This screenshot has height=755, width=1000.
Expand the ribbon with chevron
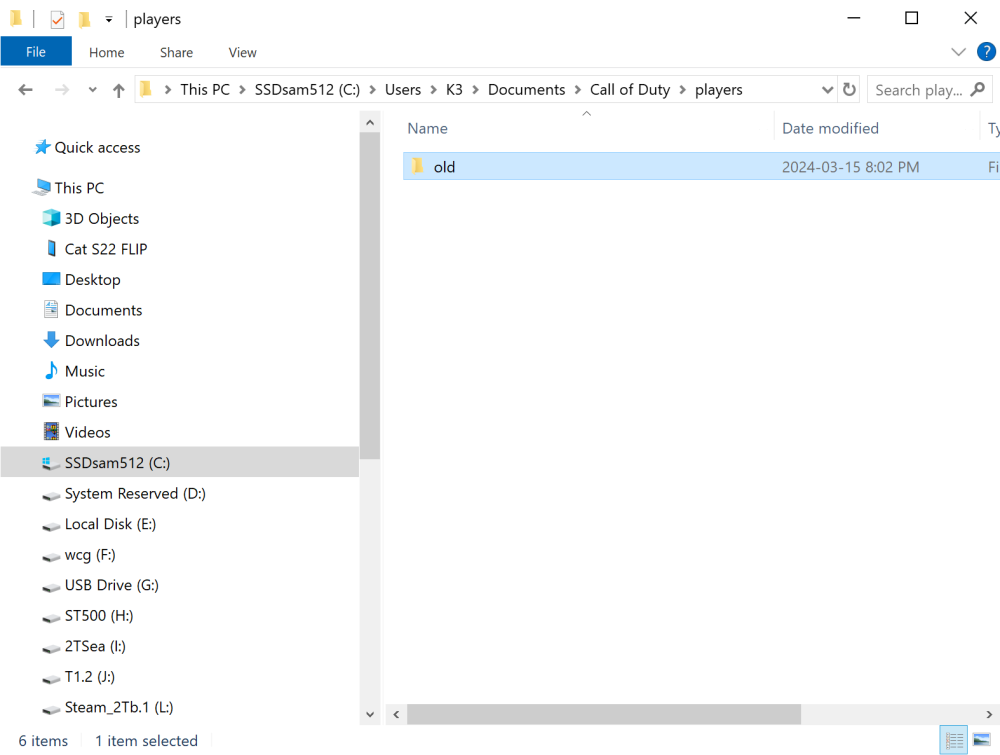[958, 52]
